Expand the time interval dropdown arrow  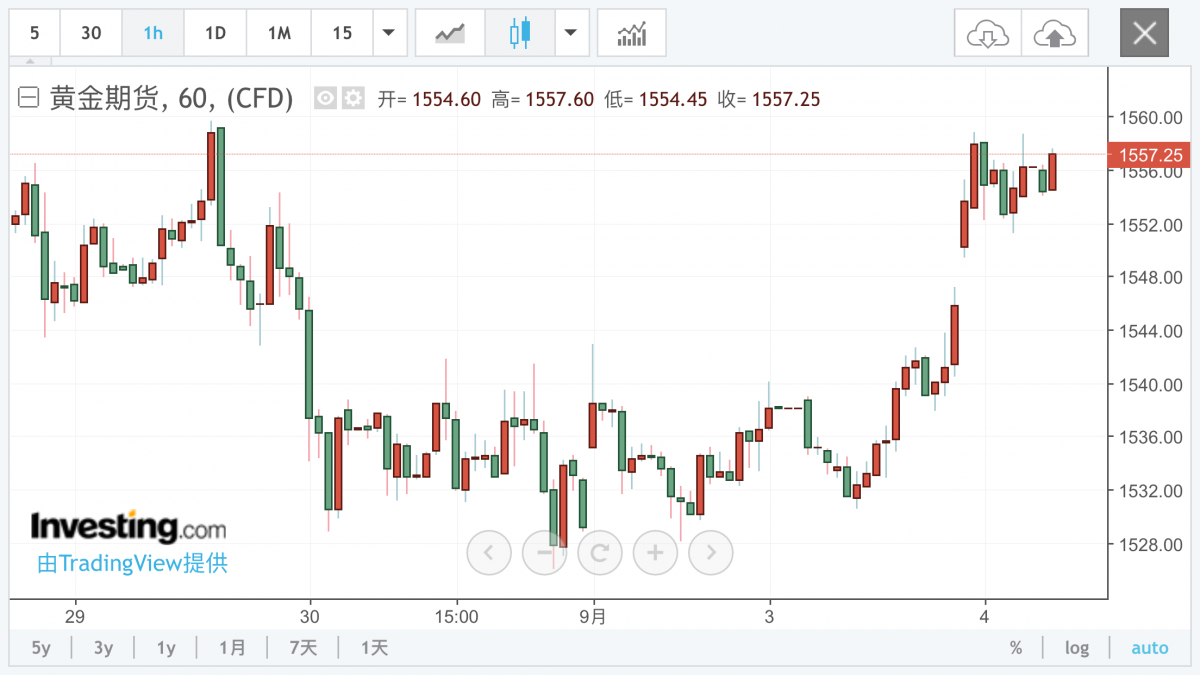tap(388, 33)
